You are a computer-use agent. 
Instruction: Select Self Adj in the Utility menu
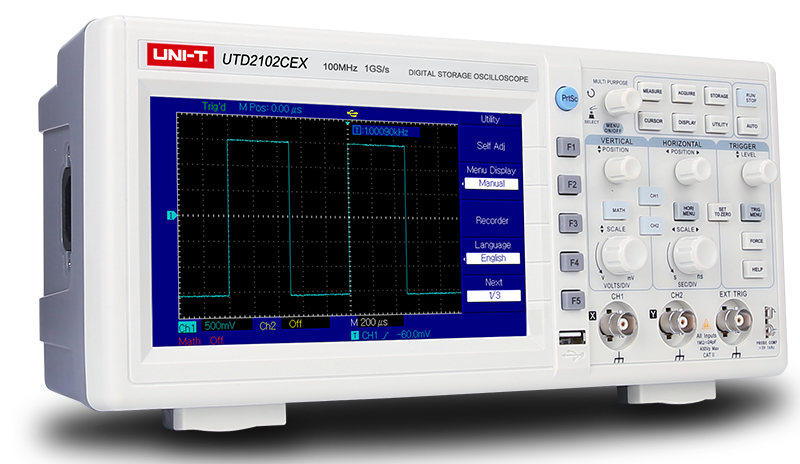coord(490,146)
